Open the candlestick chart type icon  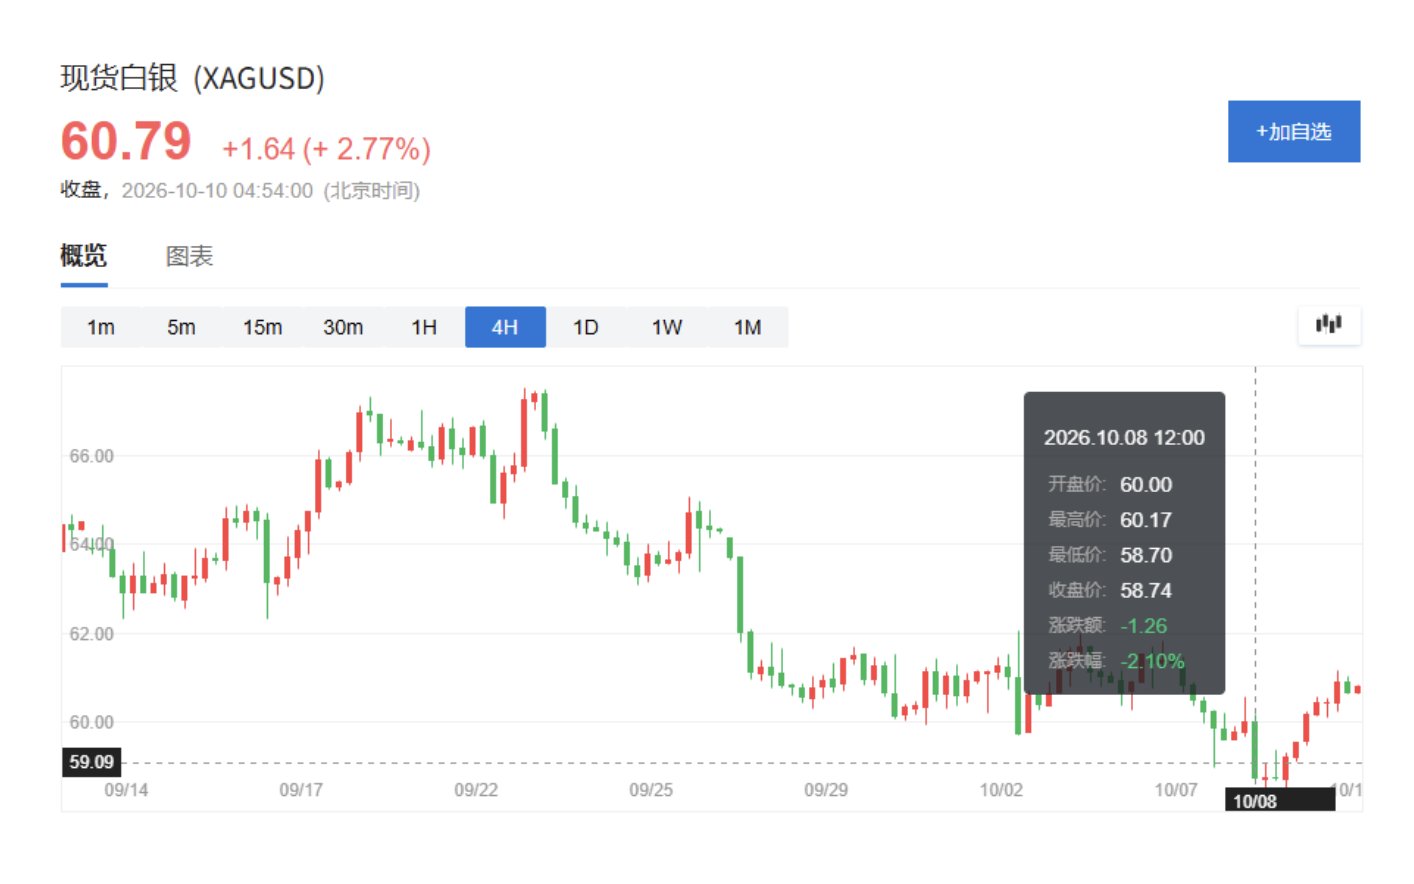tap(1329, 325)
